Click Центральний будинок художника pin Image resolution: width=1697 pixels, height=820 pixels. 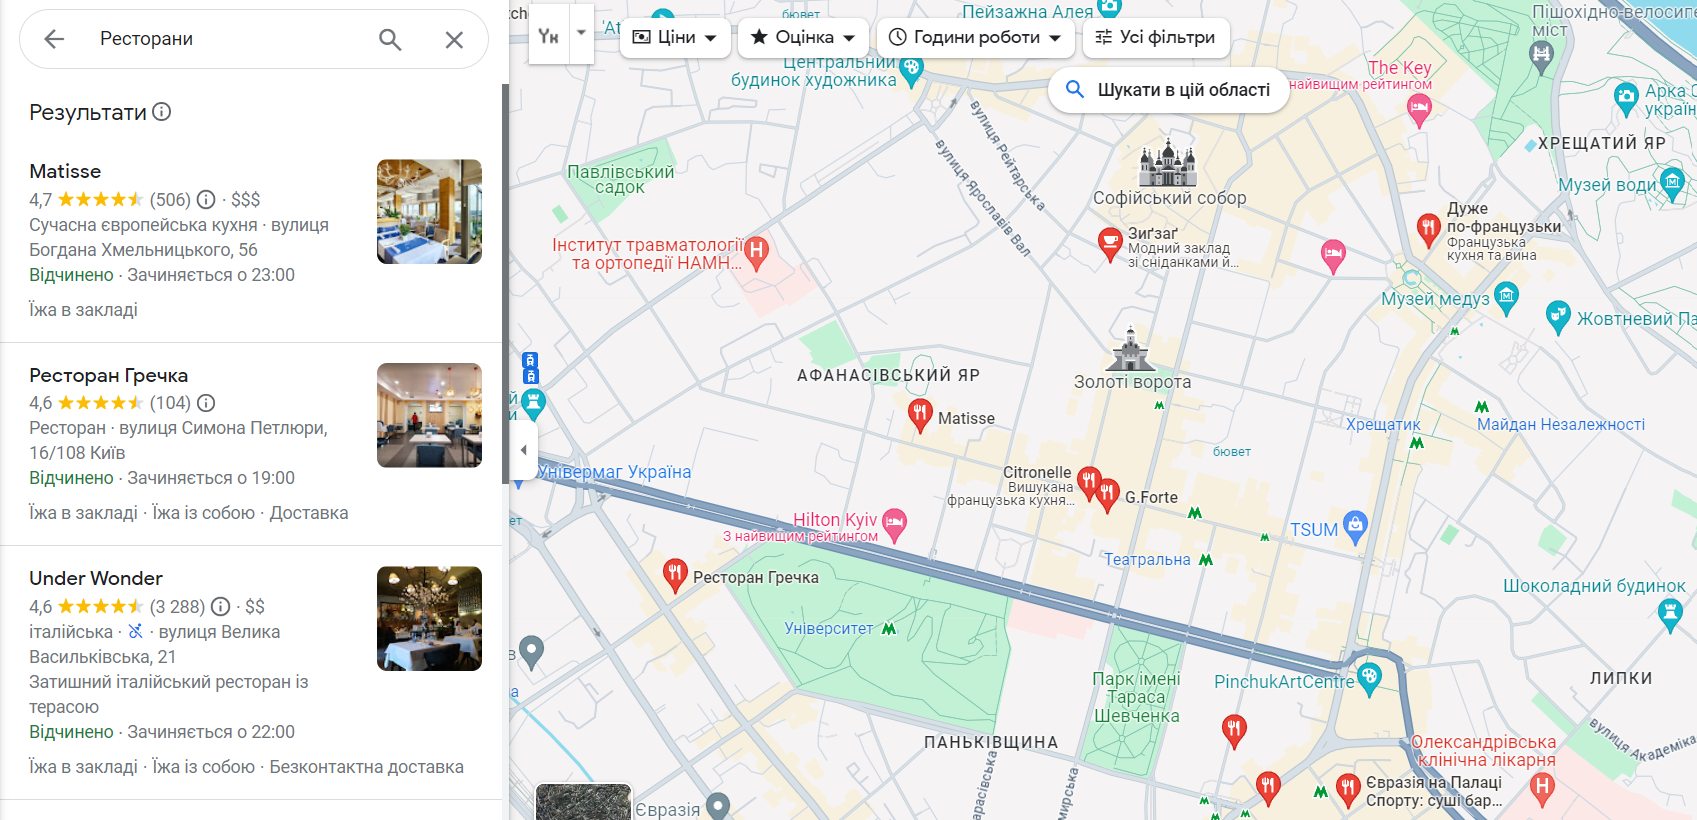pyautogui.click(x=910, y=71)
